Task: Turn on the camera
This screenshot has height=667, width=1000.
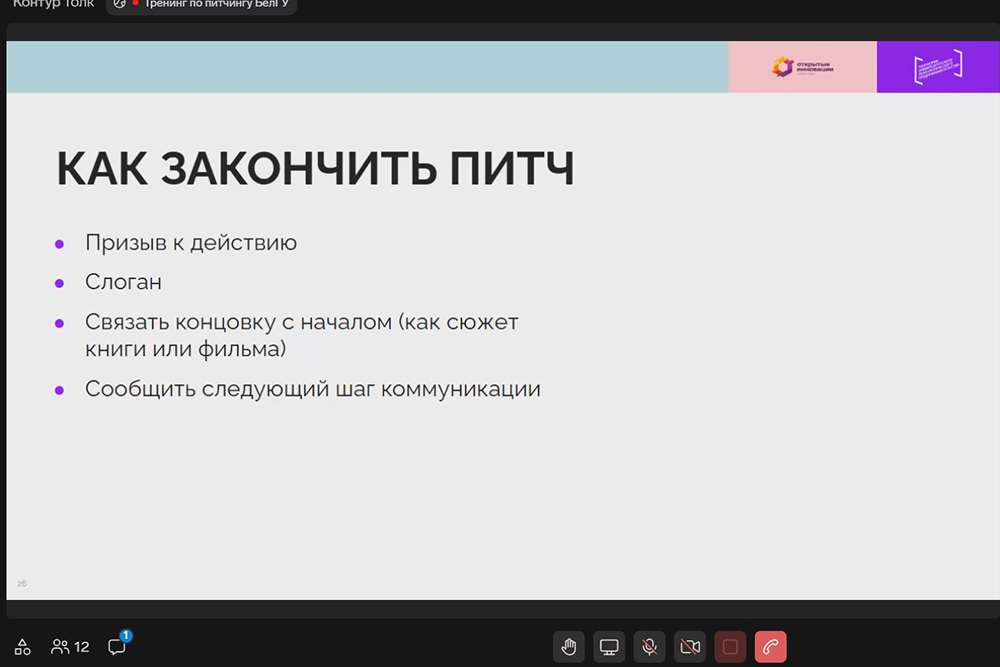Action: 689,647
